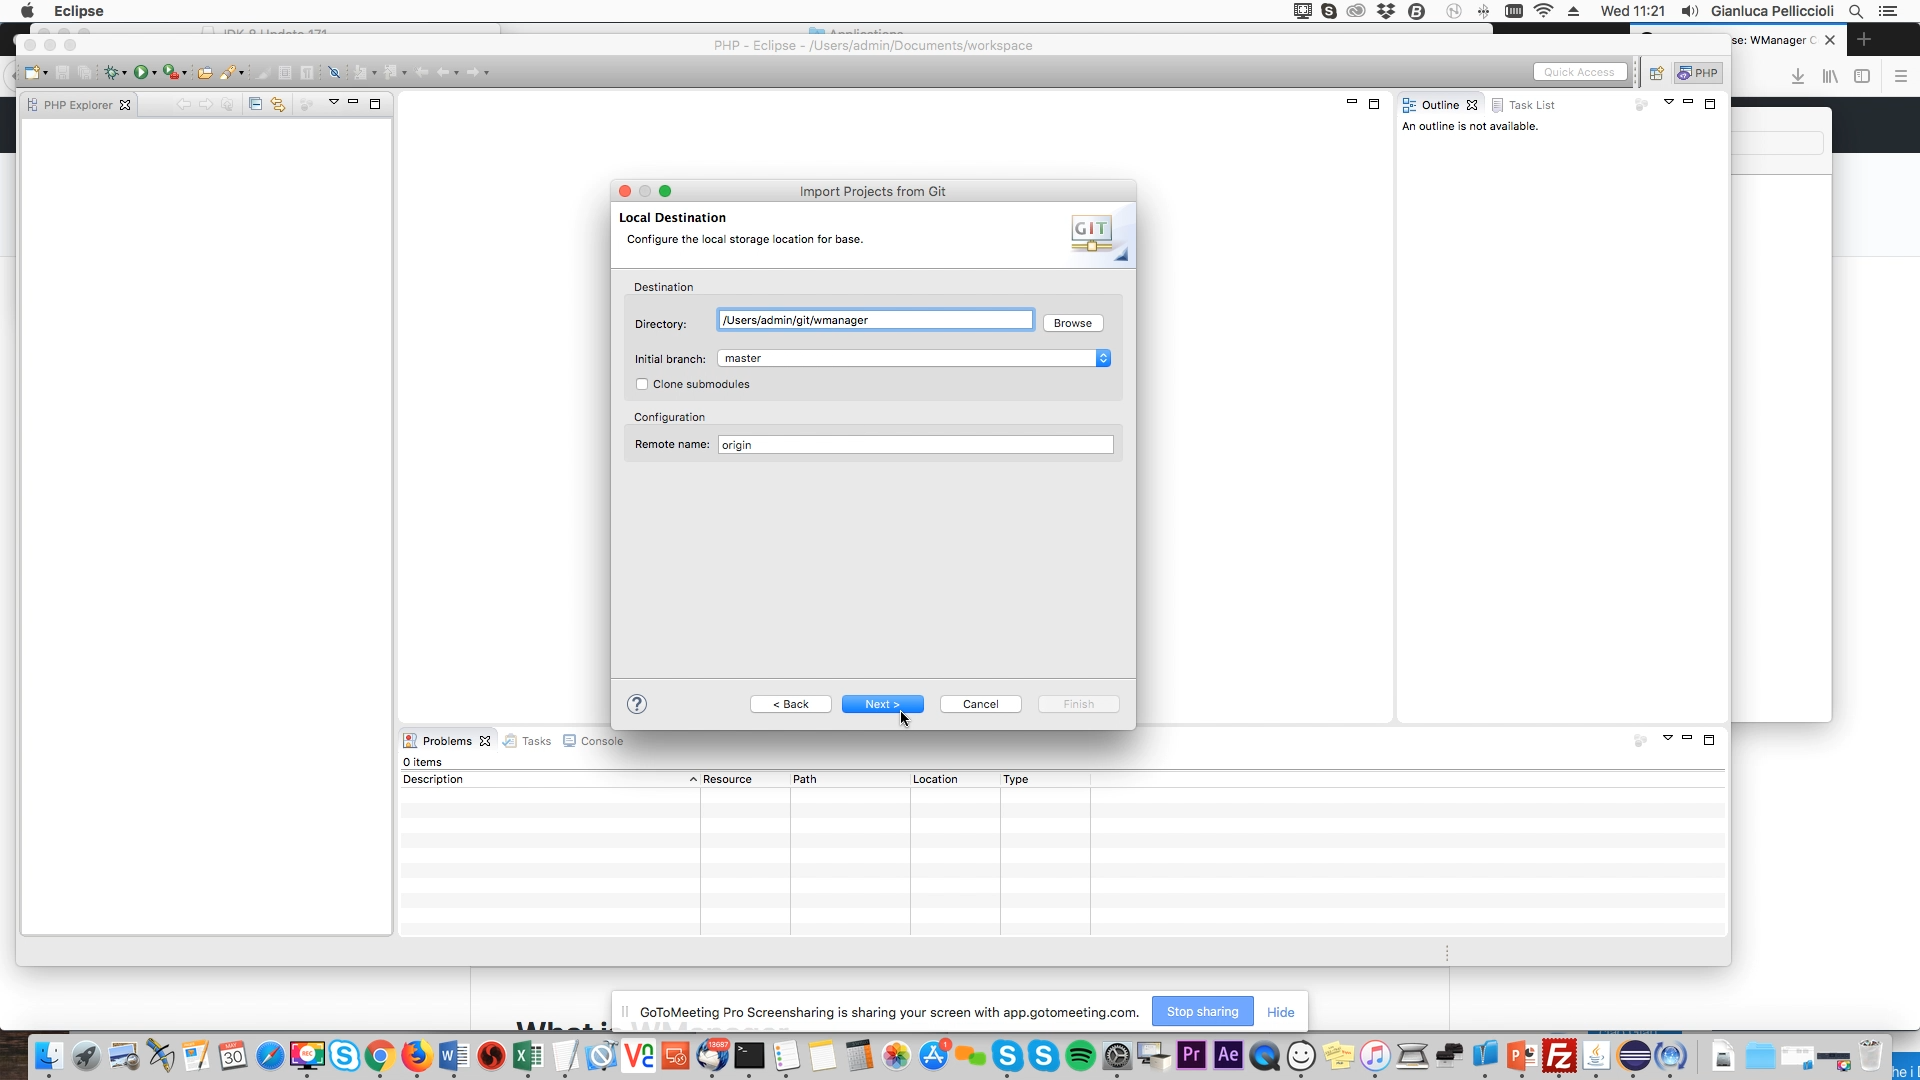The width and height of the screenshot is (1920, 1080).
Task: Open the Open Perspective toolbar icon
Action: click(x=1656, y=73)
